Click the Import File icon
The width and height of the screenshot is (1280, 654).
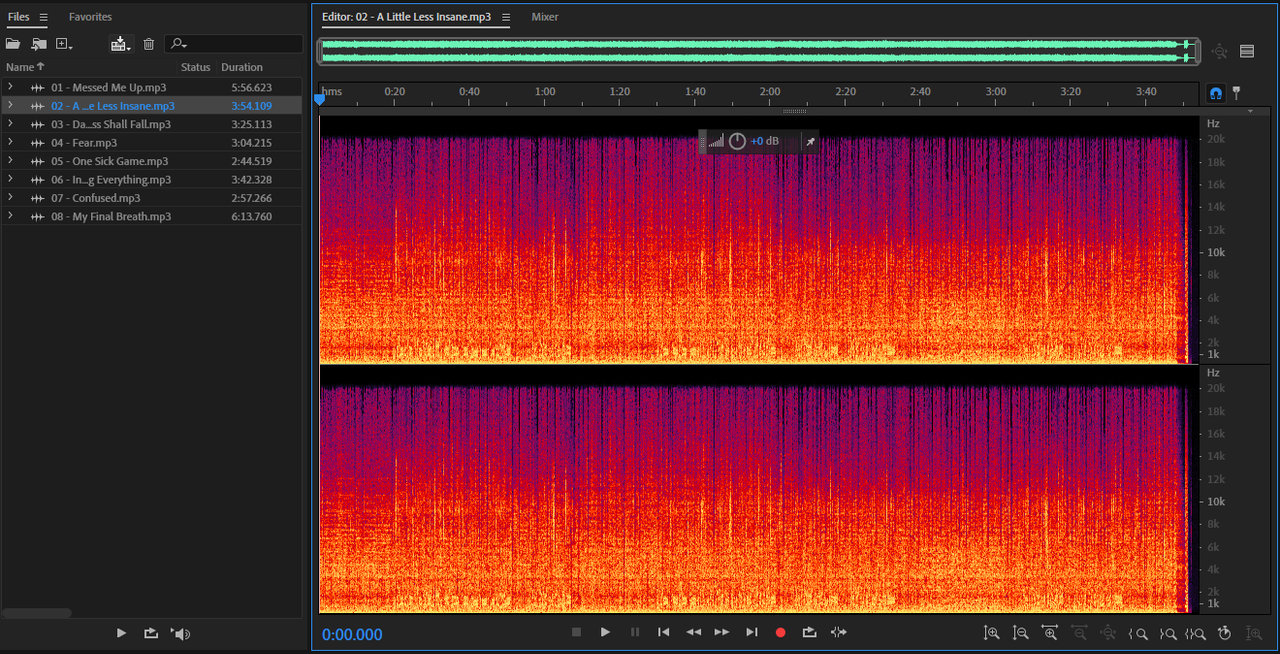[39, 44]
